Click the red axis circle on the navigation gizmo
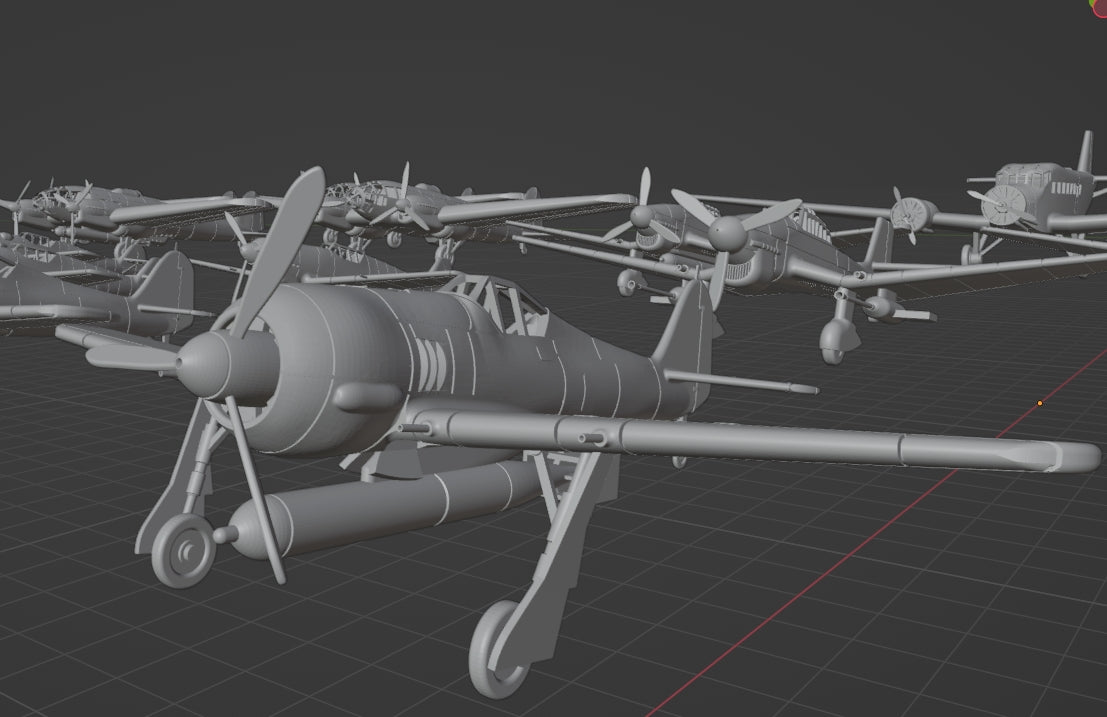 (x=1101, y=8)
